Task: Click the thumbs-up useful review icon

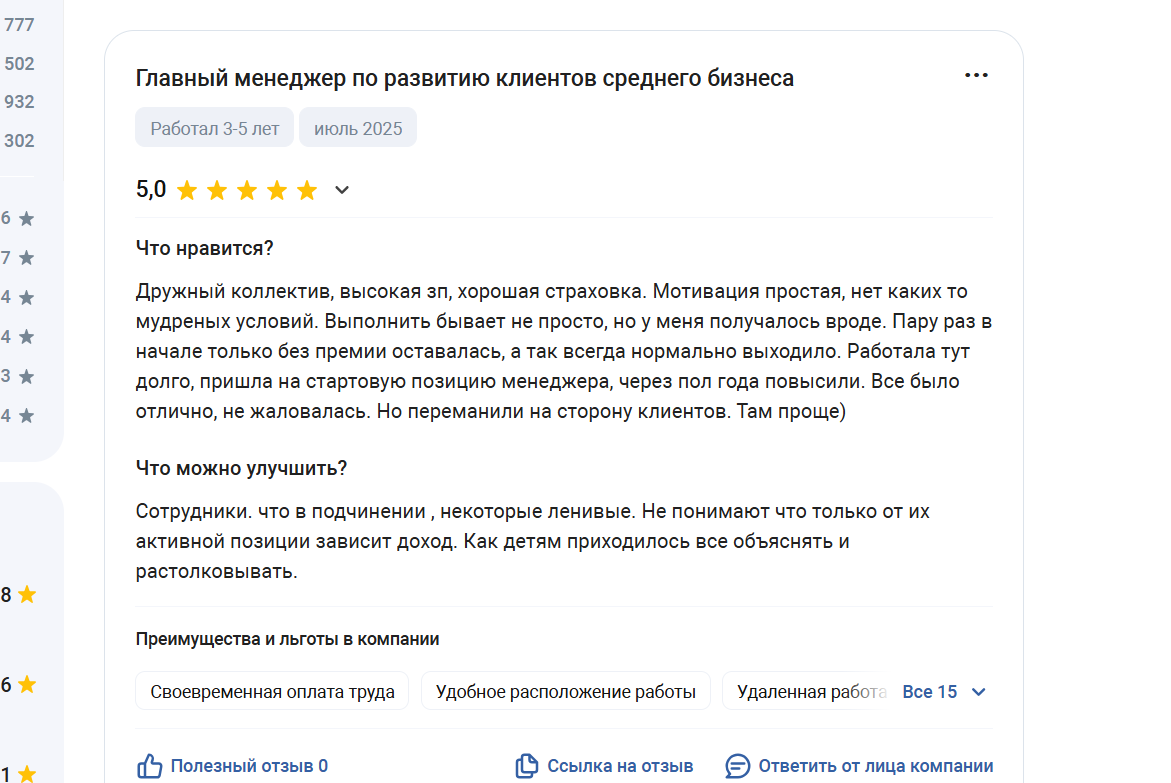Action: [149, 766]
